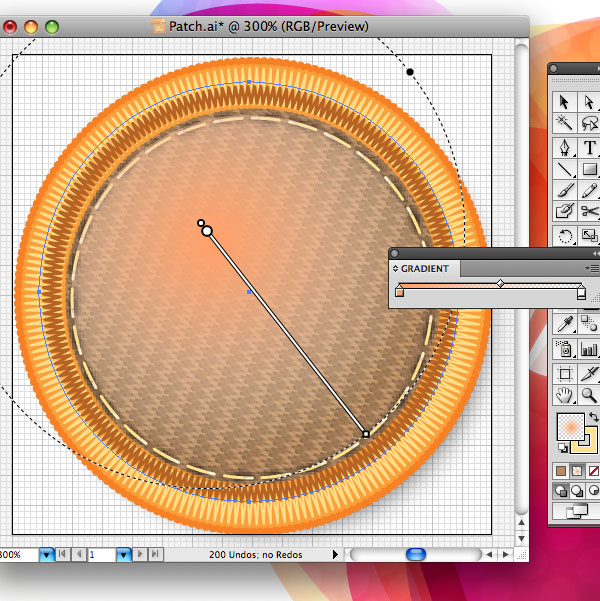Set paint mode to Gradient

pos(577,471)
